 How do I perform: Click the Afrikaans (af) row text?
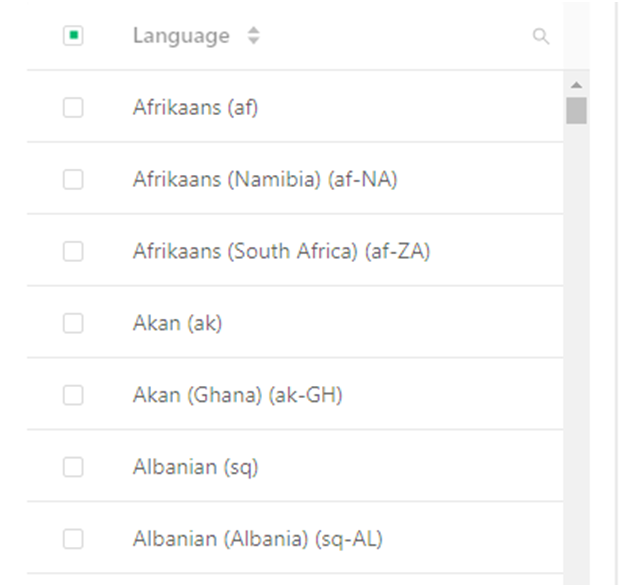195,107
